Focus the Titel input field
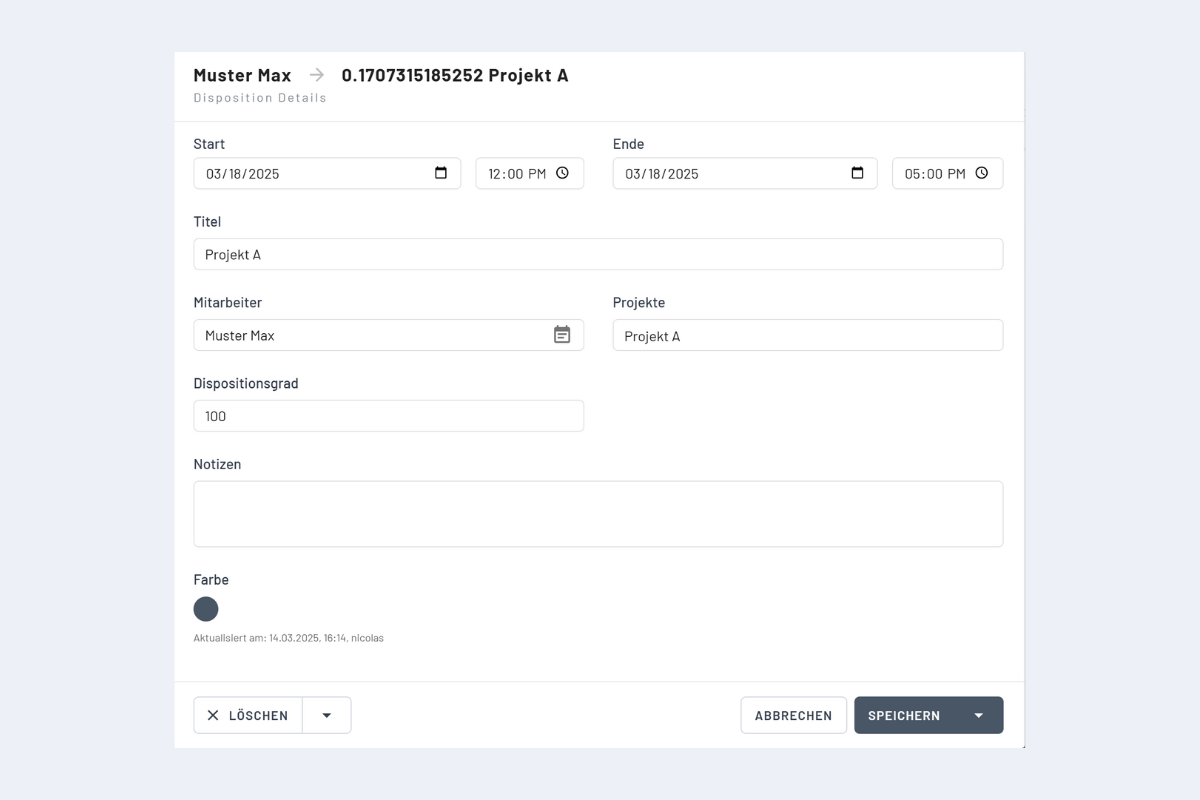The image size is (1200, 800). click(598, 255)
